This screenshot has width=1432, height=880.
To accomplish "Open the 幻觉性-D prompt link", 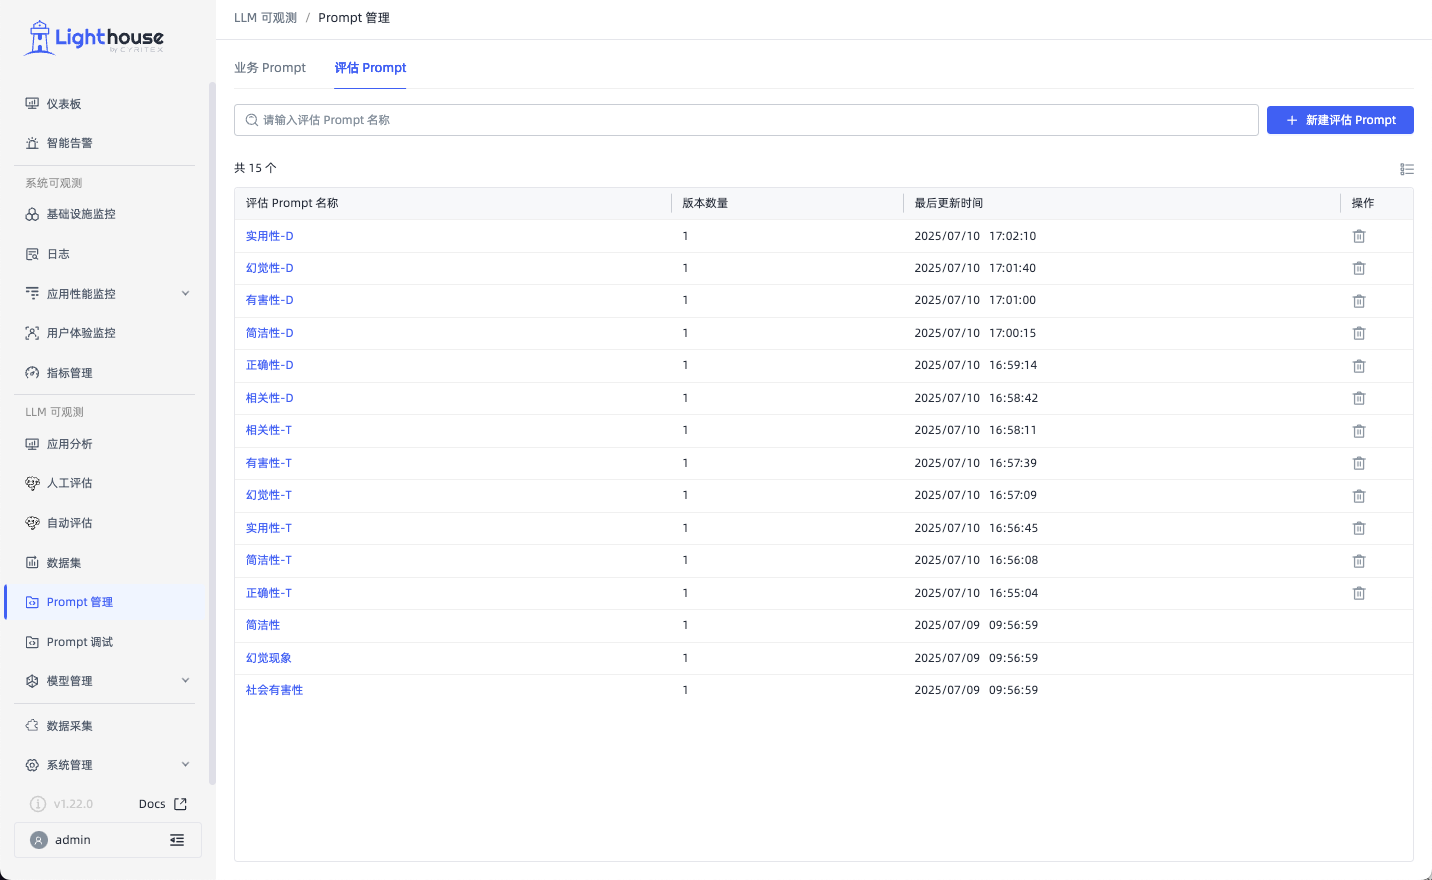I will [x=270, y=268].
